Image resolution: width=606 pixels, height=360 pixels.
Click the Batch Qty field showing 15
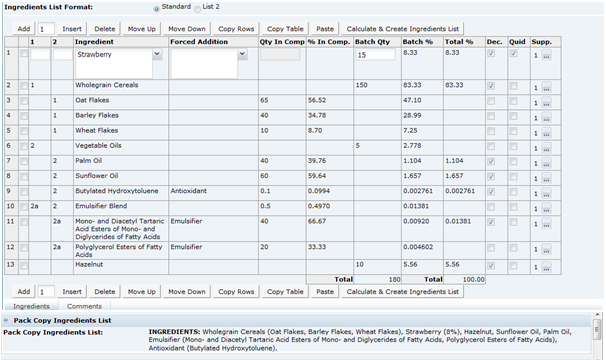pos(375,55)
